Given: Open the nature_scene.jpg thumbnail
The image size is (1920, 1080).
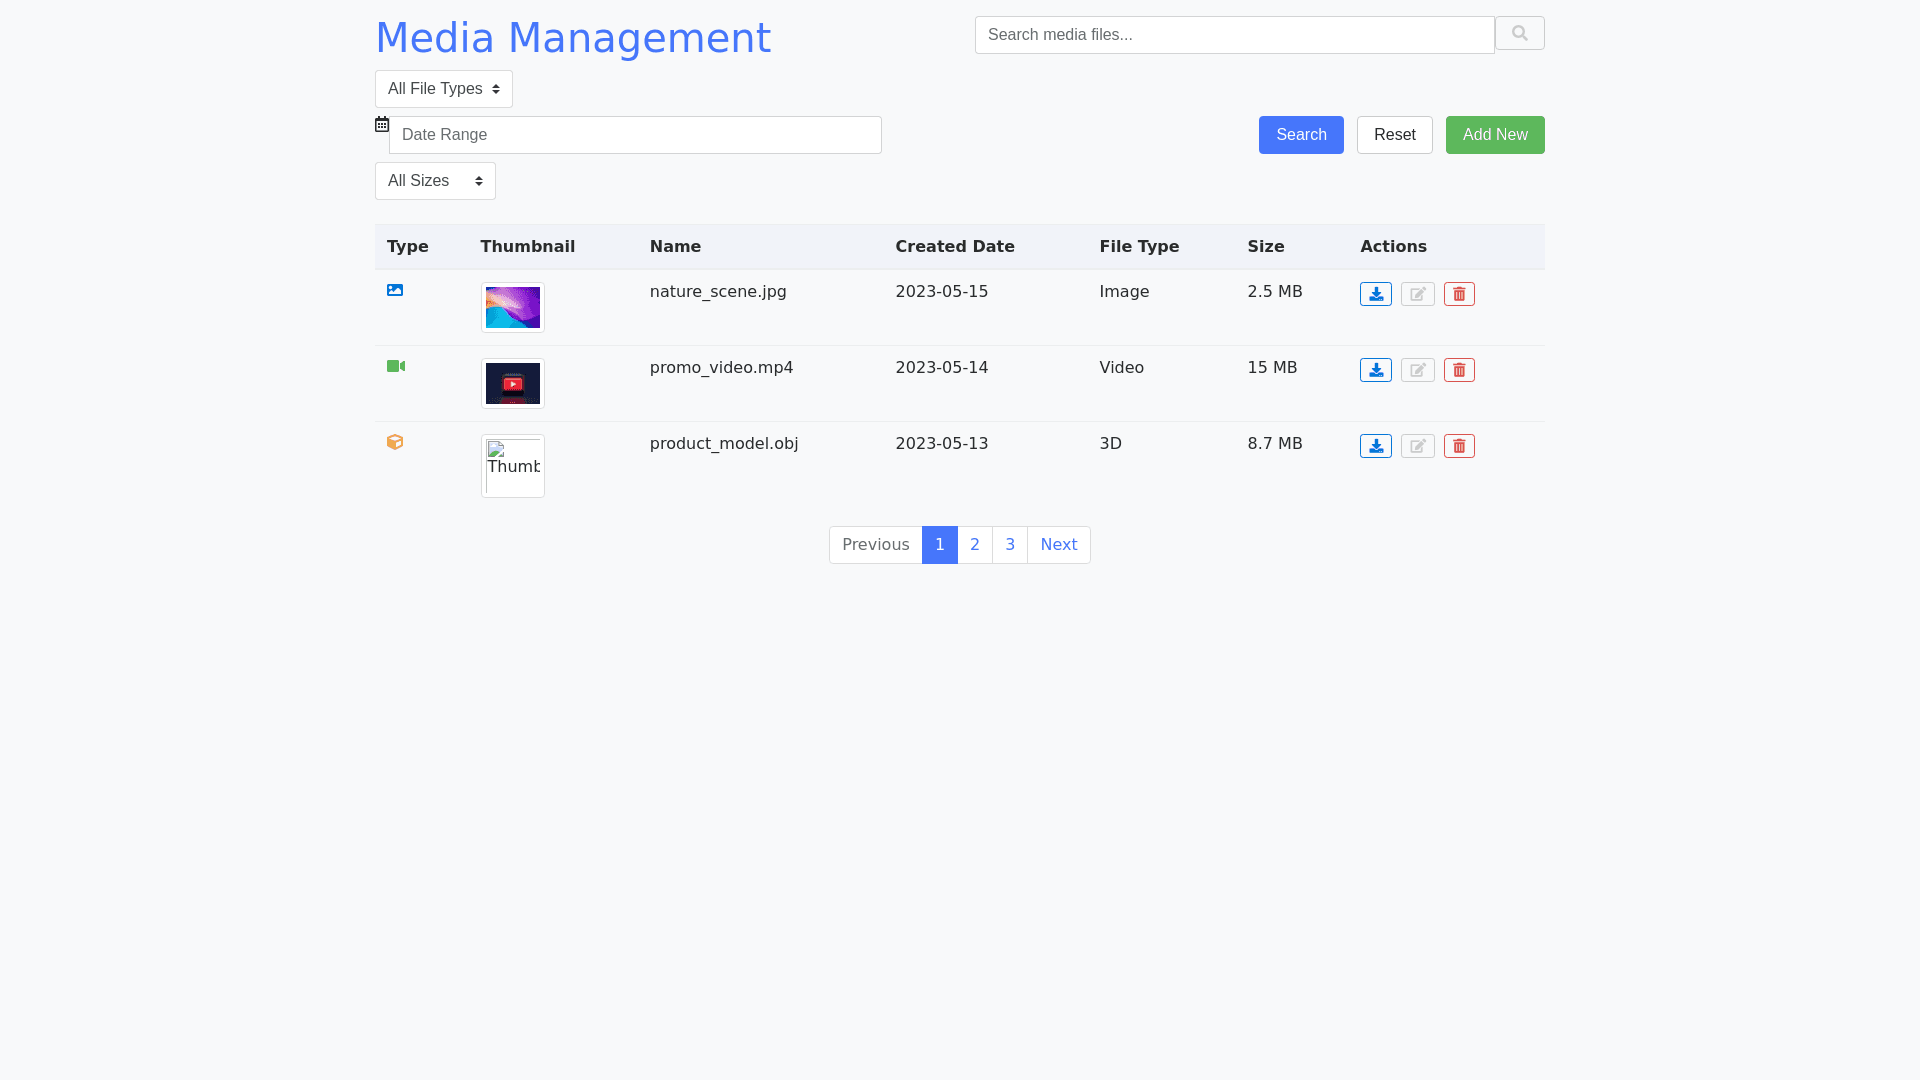Looking at the screenshot, I should tap(512, 308).
